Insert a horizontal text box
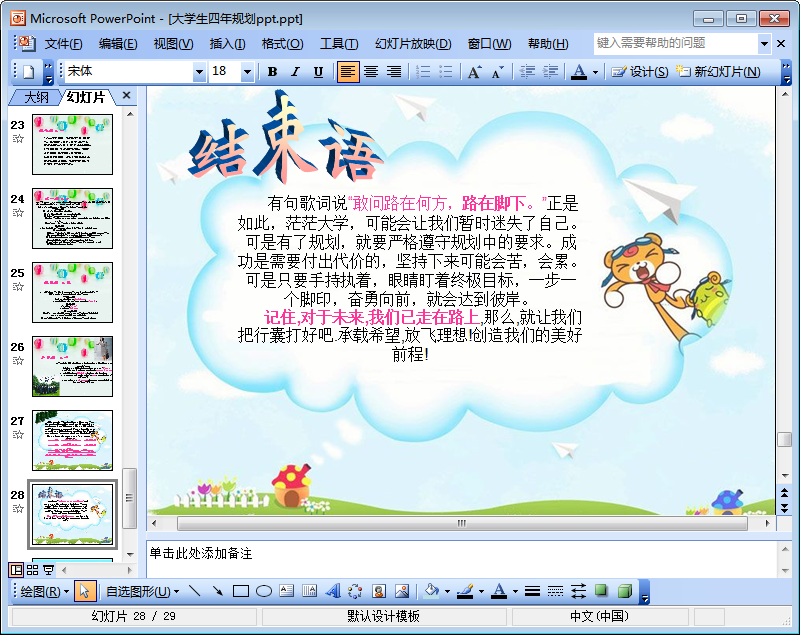The image size is (800, 635). point(287,591)
